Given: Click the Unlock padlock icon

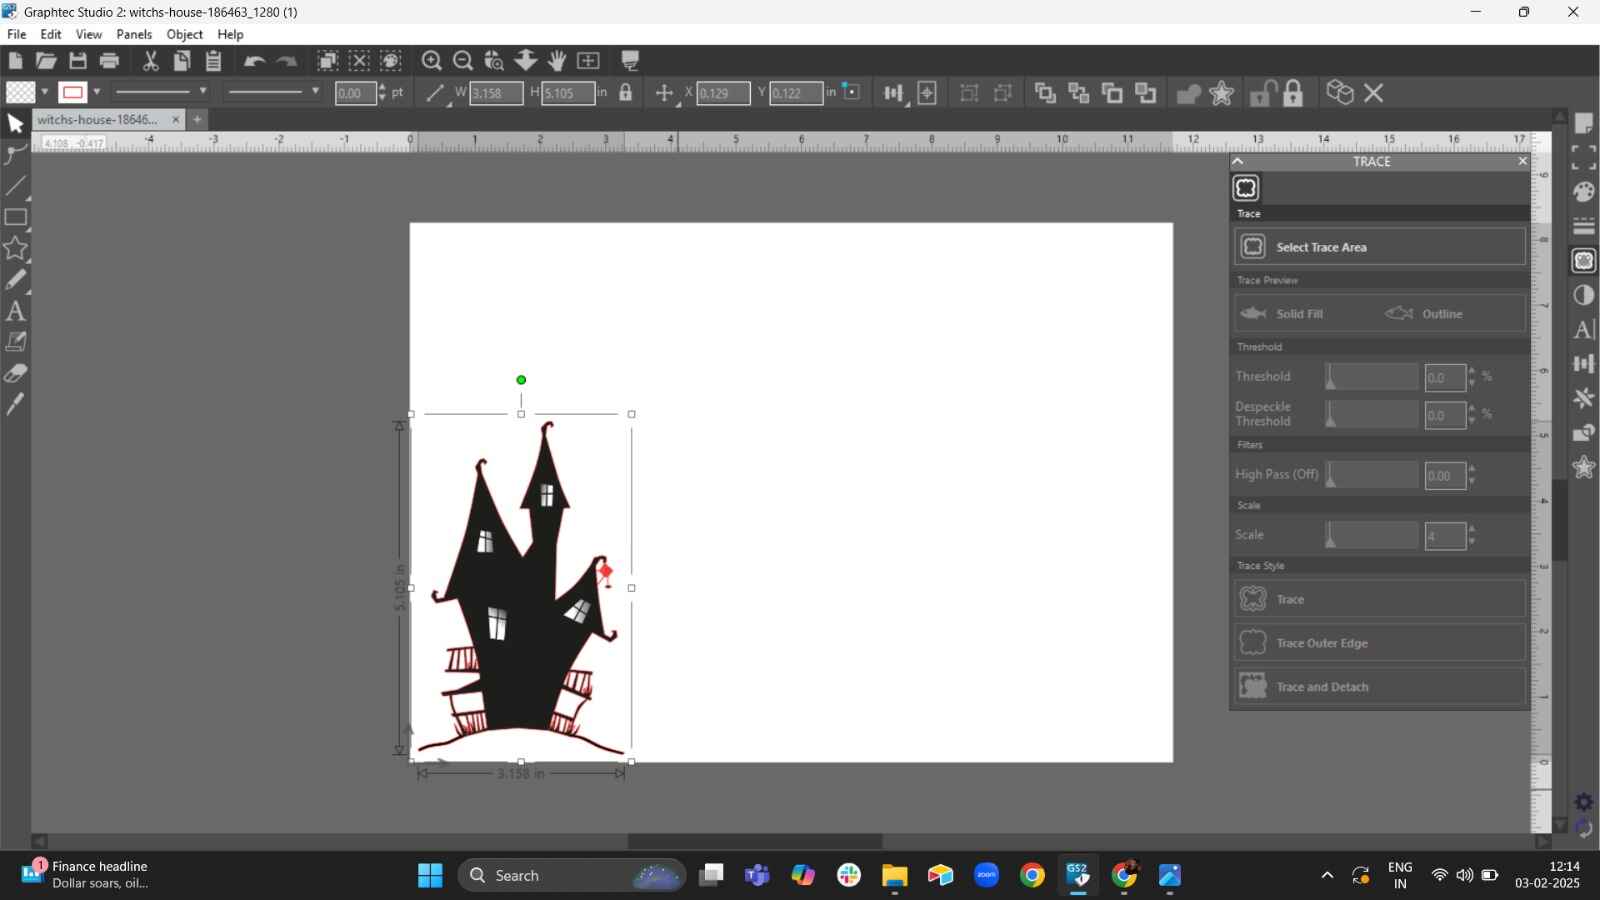Looking at the screenshot, I should pos(1263,93).
